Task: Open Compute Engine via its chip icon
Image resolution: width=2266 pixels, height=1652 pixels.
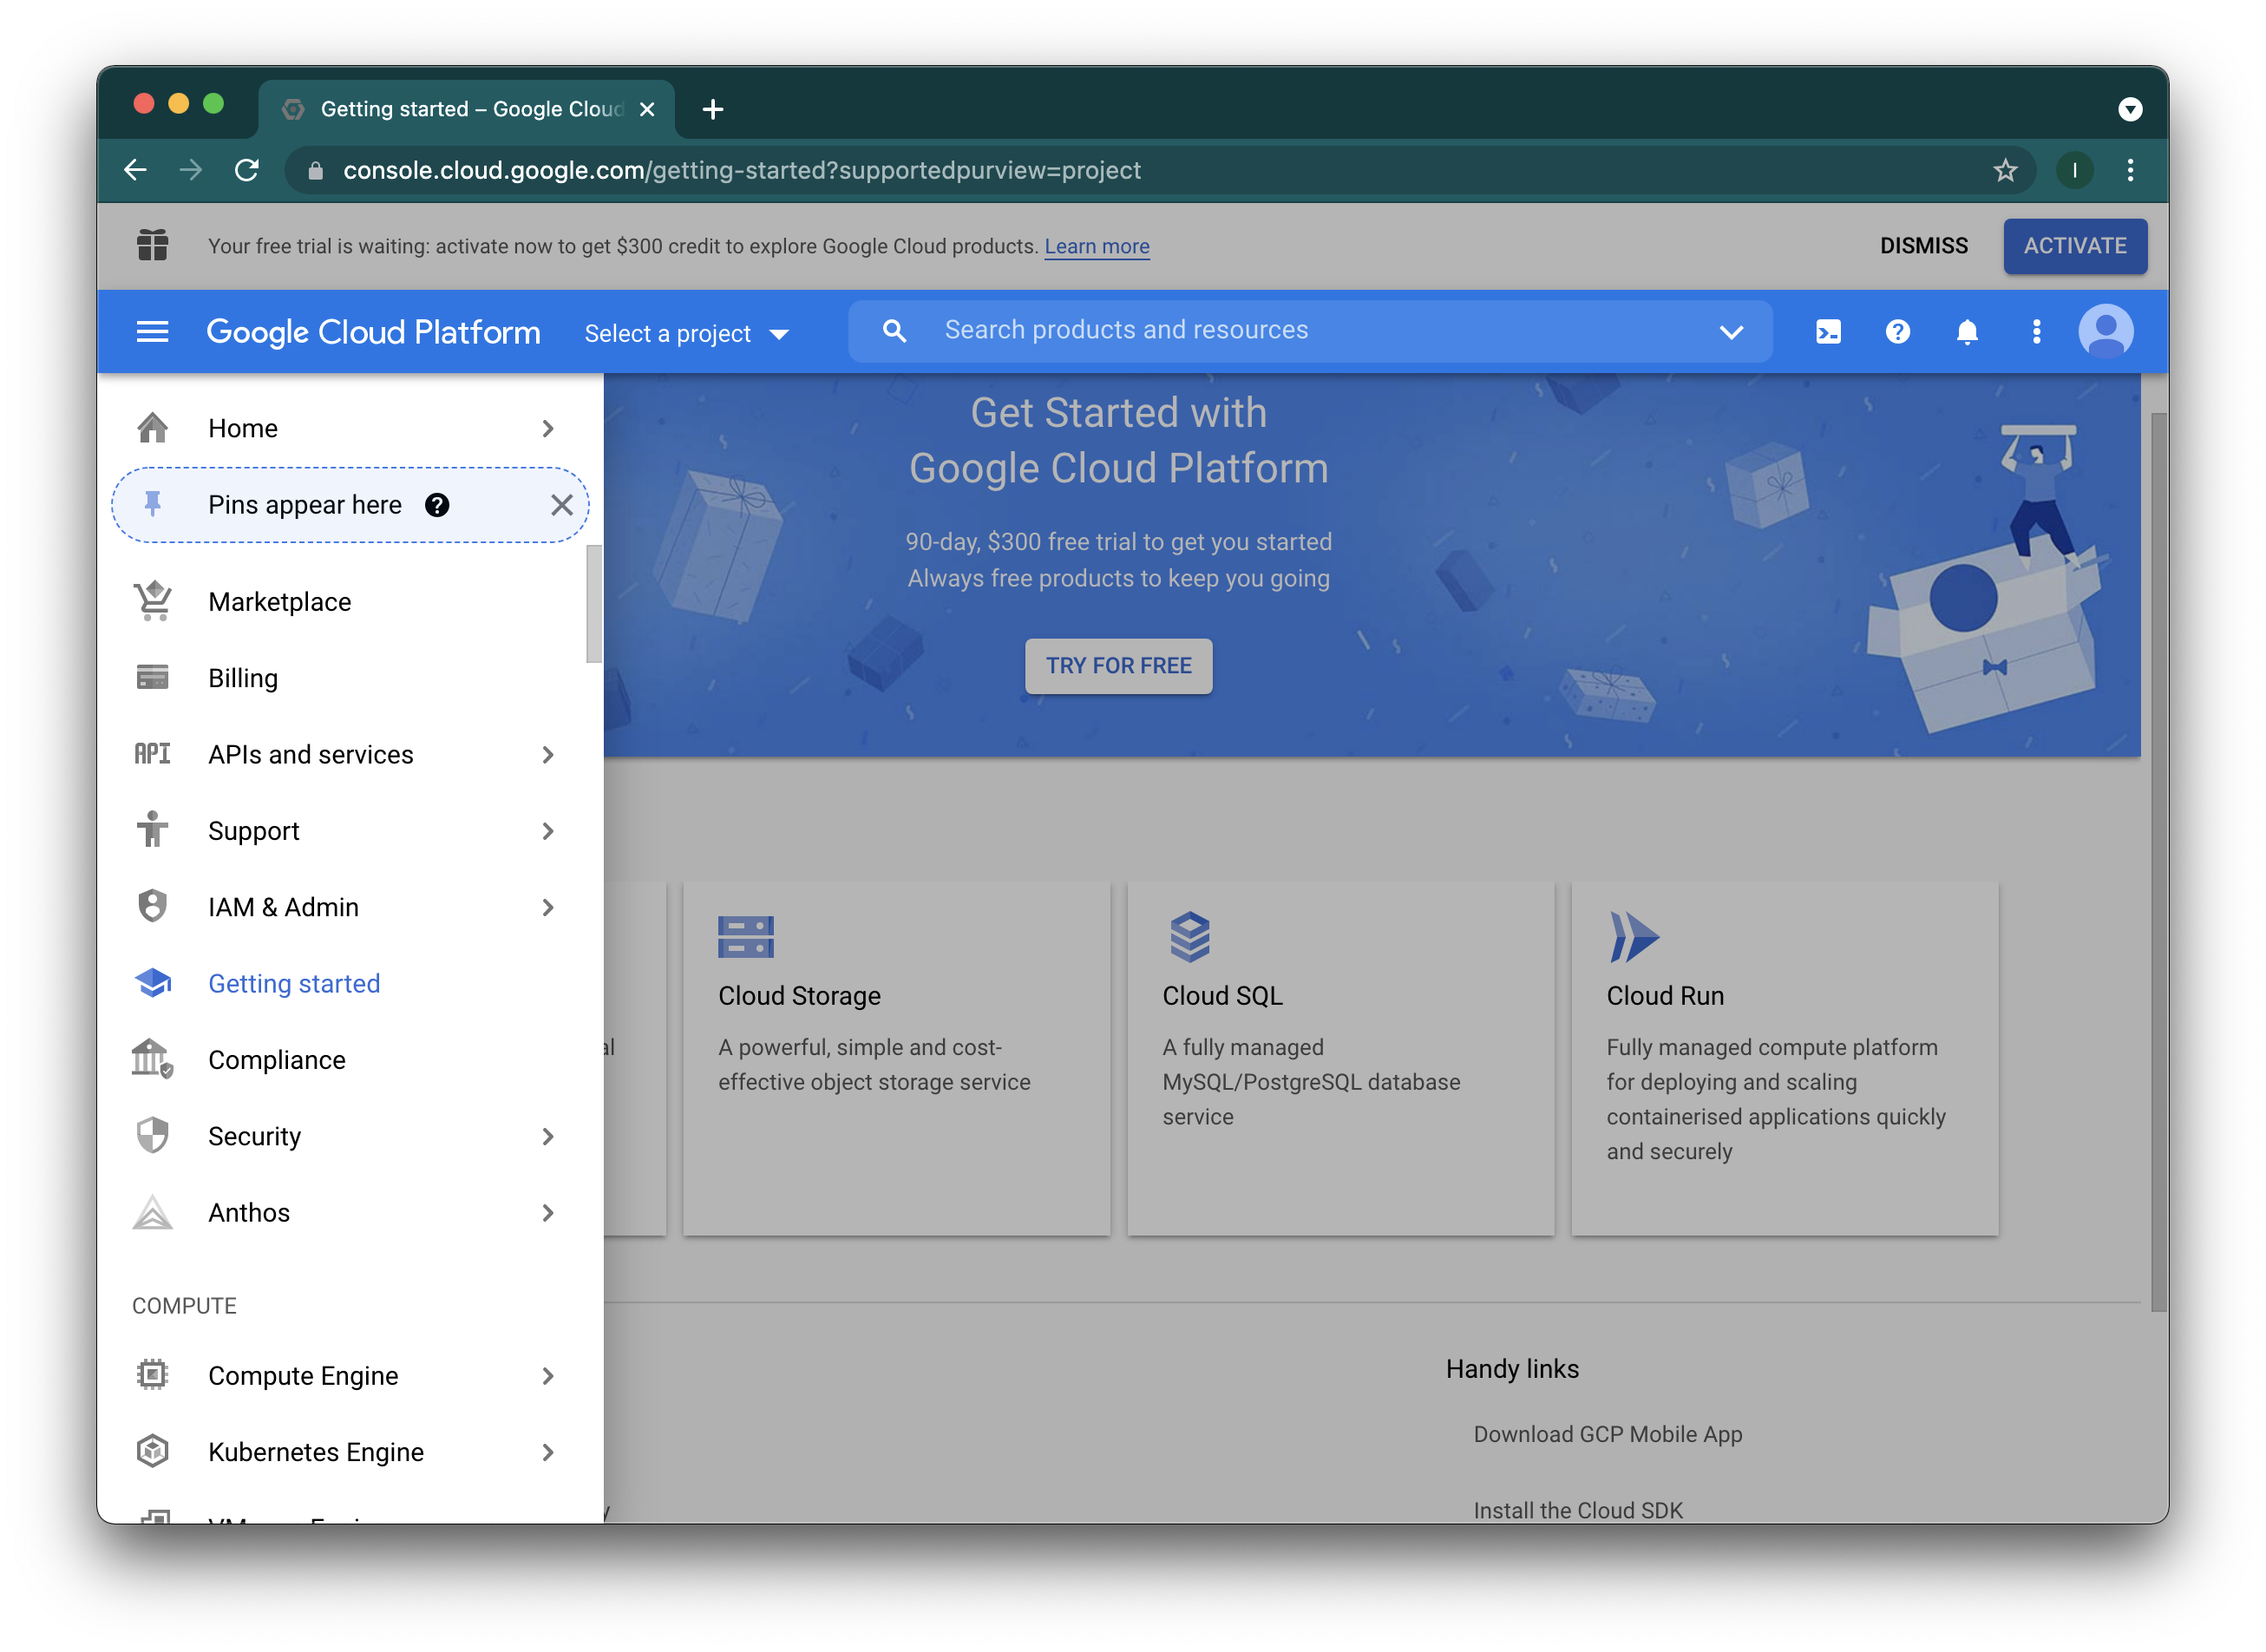Action: pos(152,1375)
